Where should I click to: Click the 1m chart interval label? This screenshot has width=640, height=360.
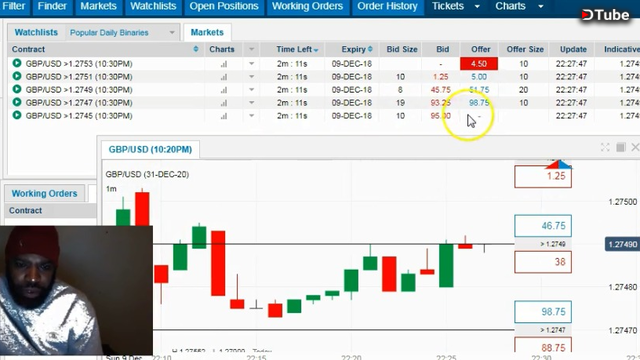(111, 189)
